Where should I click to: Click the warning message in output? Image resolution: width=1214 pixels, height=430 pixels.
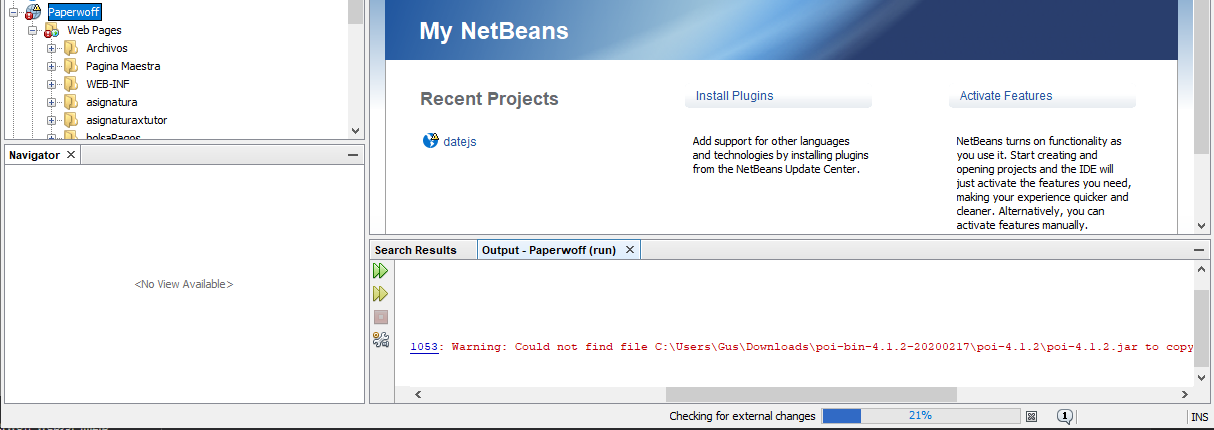(x=823, y=347)
